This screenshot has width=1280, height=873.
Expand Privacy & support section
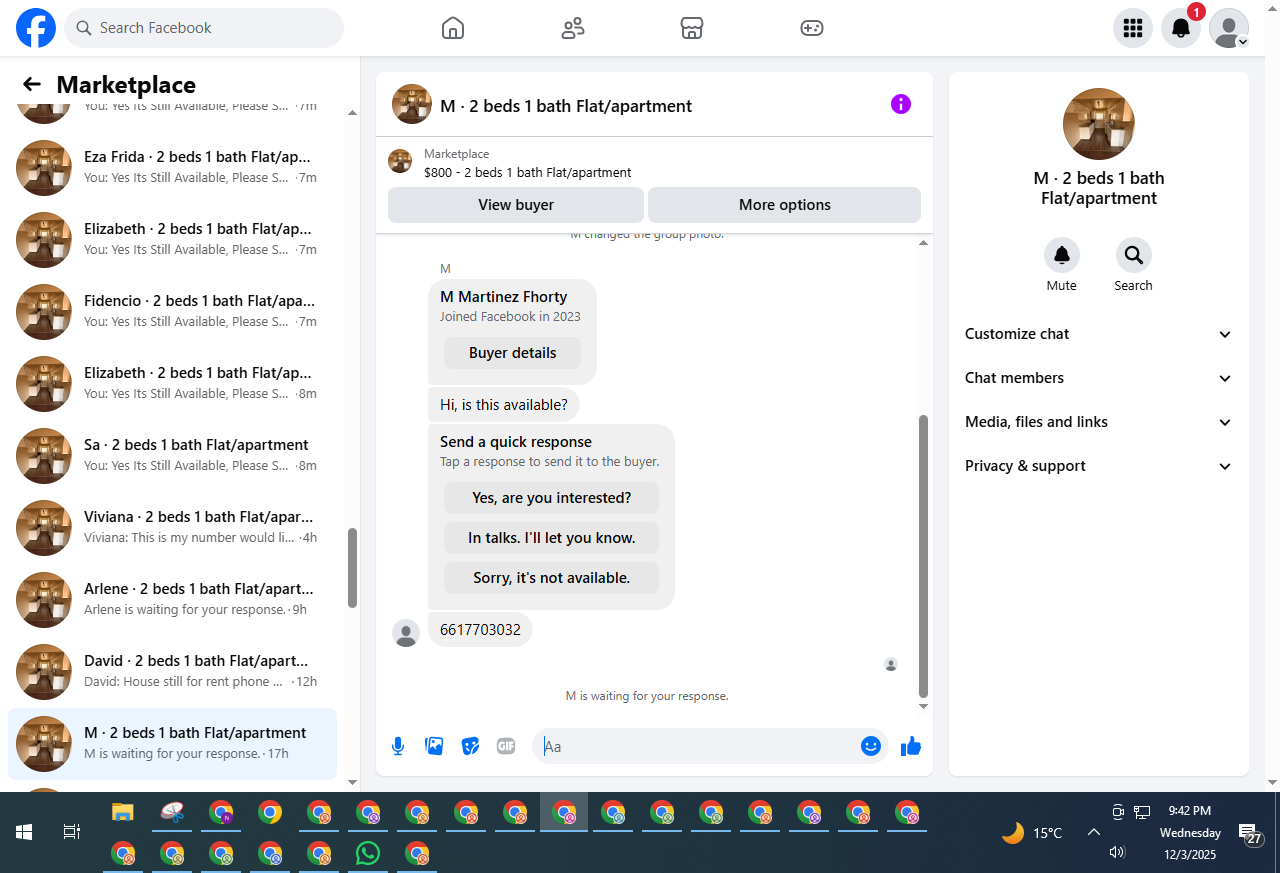point(1099,466)
